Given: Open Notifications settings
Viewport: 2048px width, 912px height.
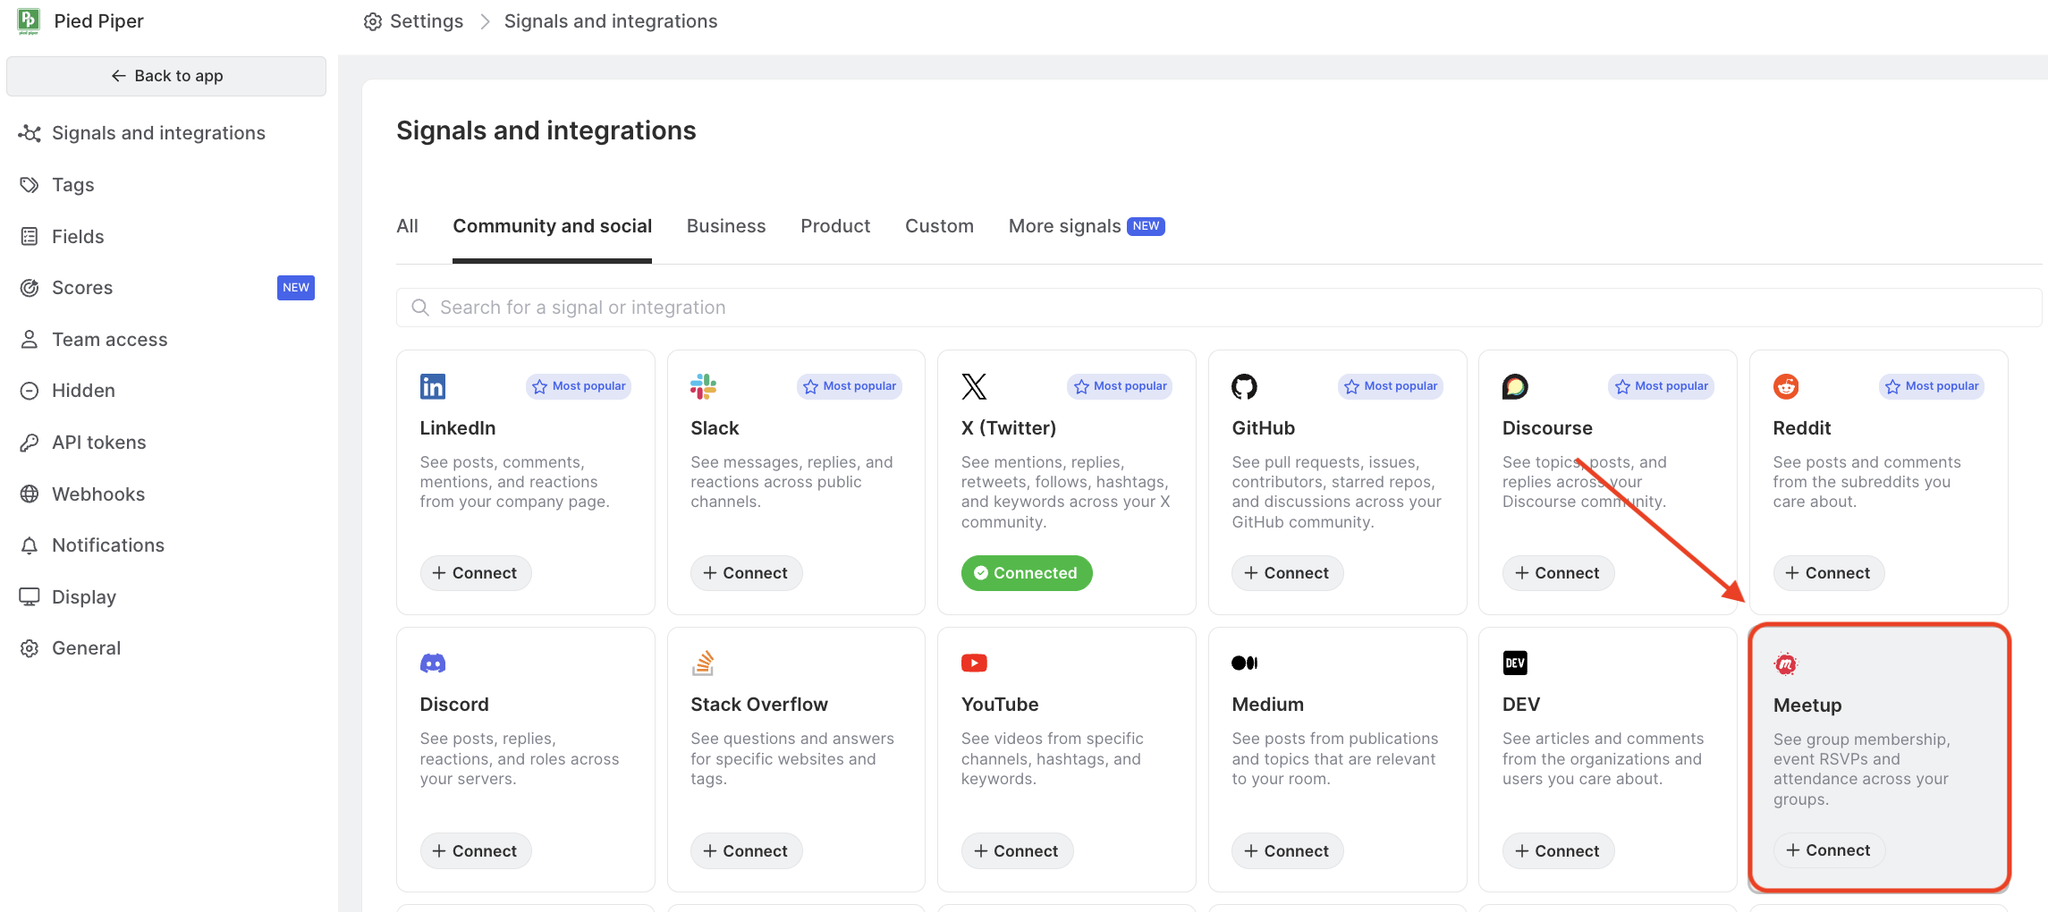Looking at the screenshot, I should [108, 546].
